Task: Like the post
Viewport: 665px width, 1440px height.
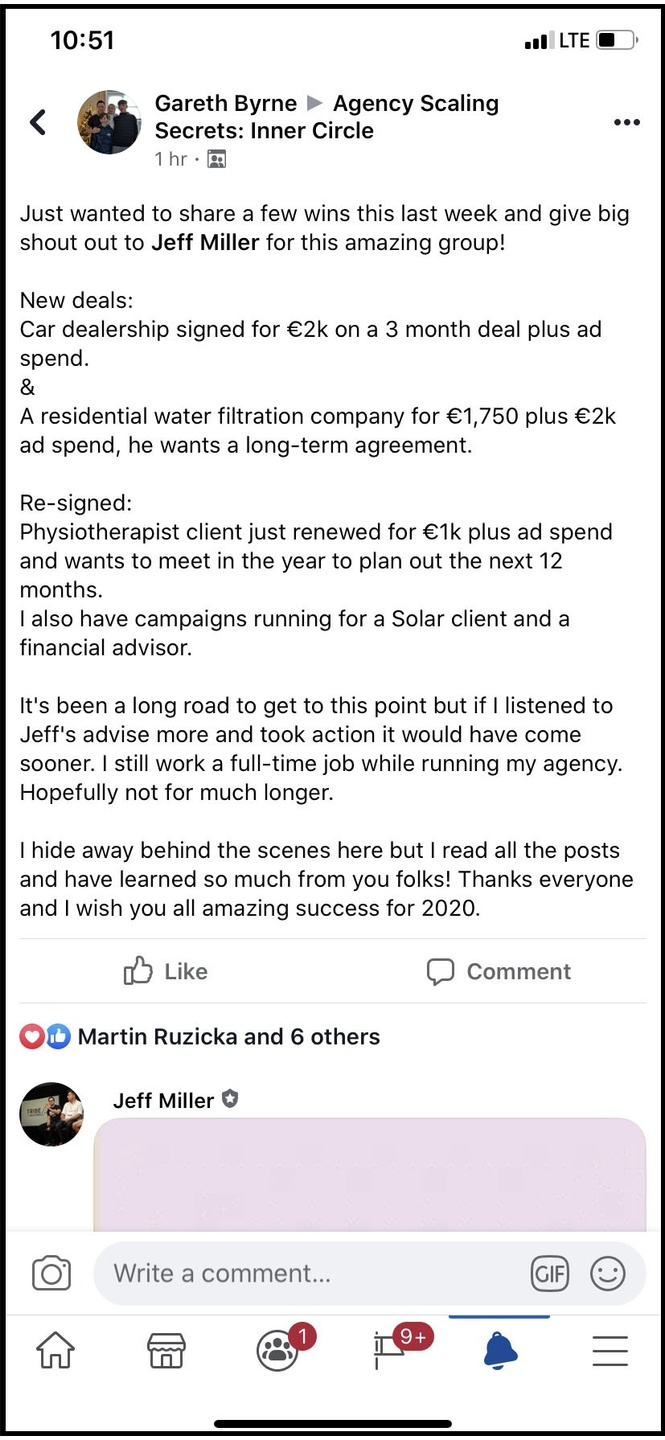Action: click(x=166, y=971)
